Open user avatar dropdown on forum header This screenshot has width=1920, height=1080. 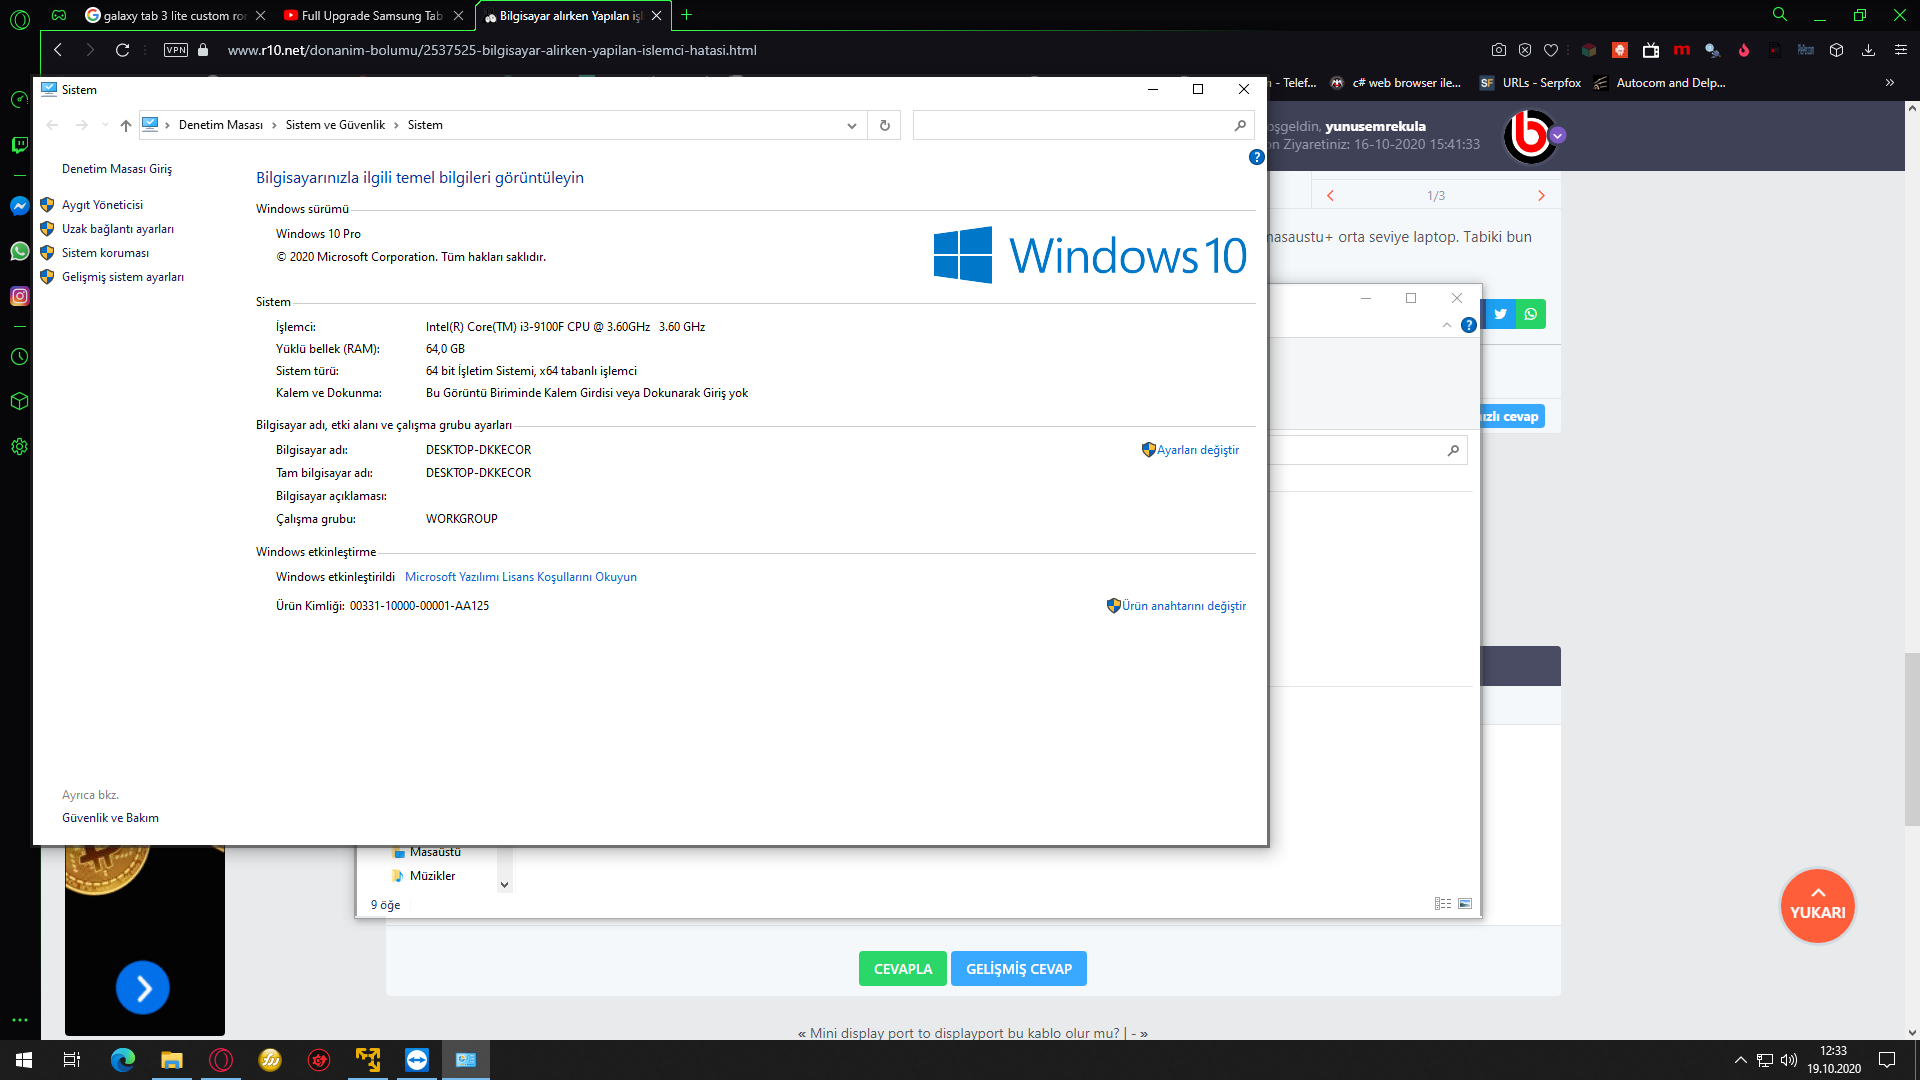pos(1558,136)
